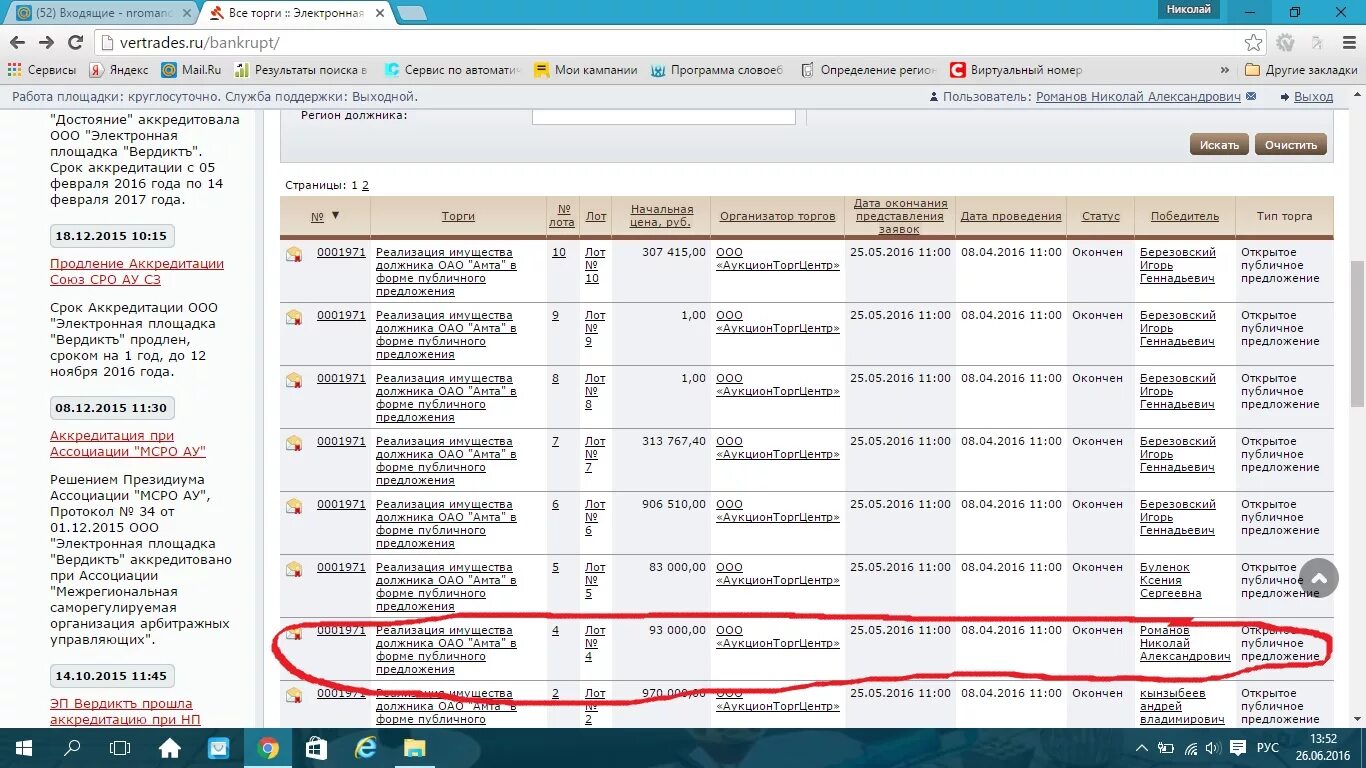Switch to the Все торги tab

point(296,13)
